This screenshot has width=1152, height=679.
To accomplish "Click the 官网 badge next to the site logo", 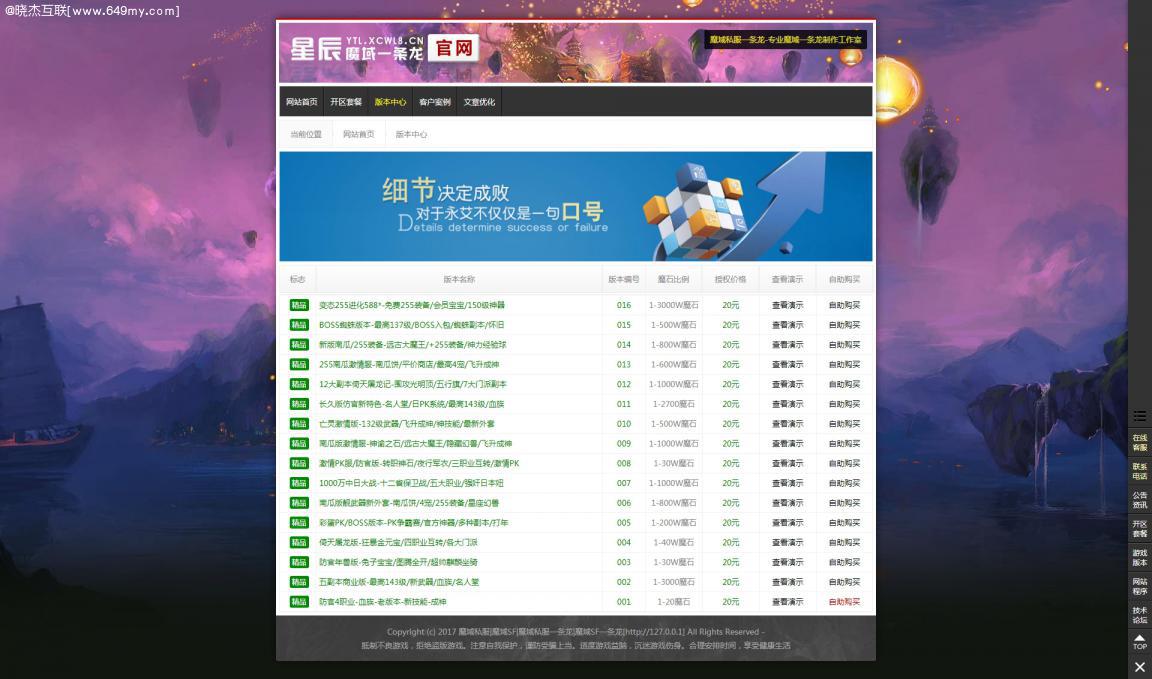I will pos(455,47).
